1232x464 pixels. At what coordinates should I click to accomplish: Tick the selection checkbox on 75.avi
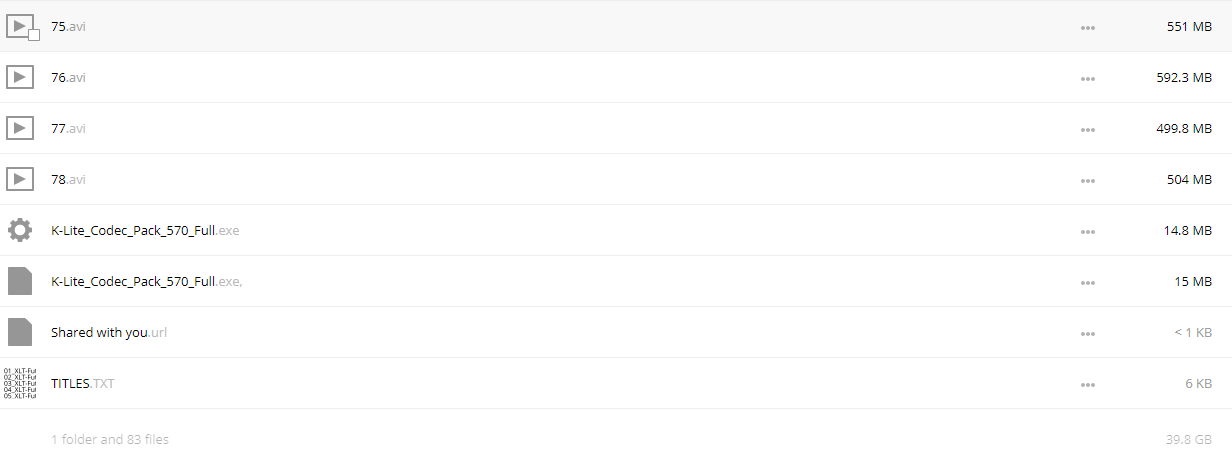coord(34,35)
